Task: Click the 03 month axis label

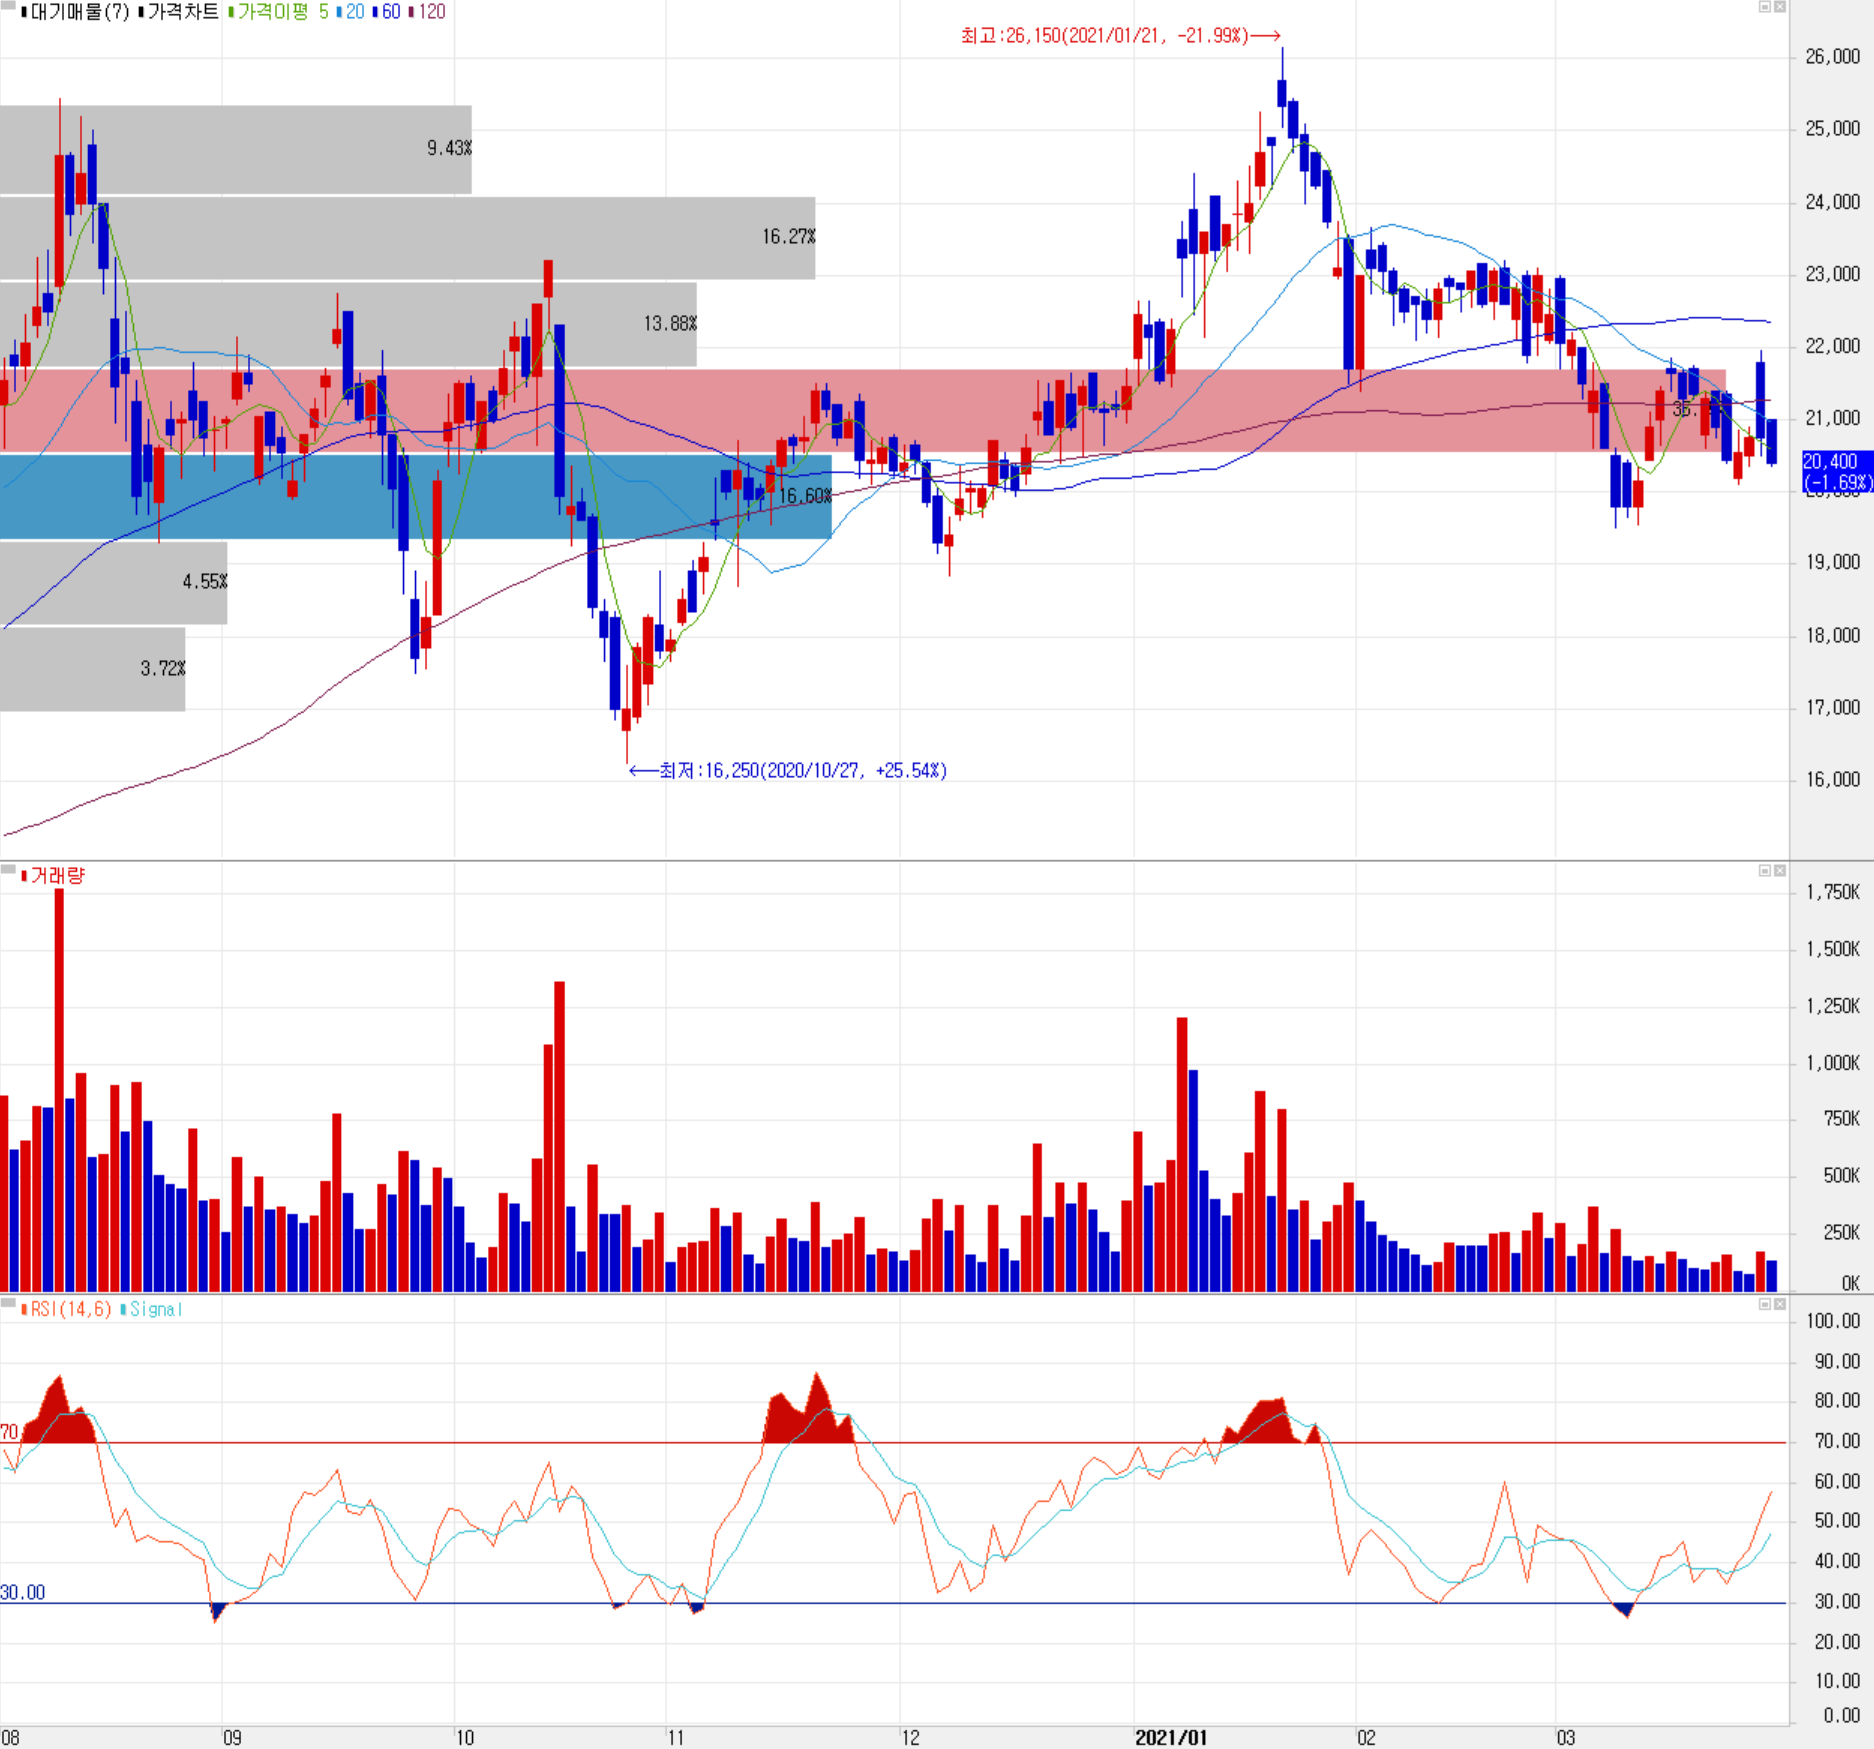Action: coord(1566,1737)
